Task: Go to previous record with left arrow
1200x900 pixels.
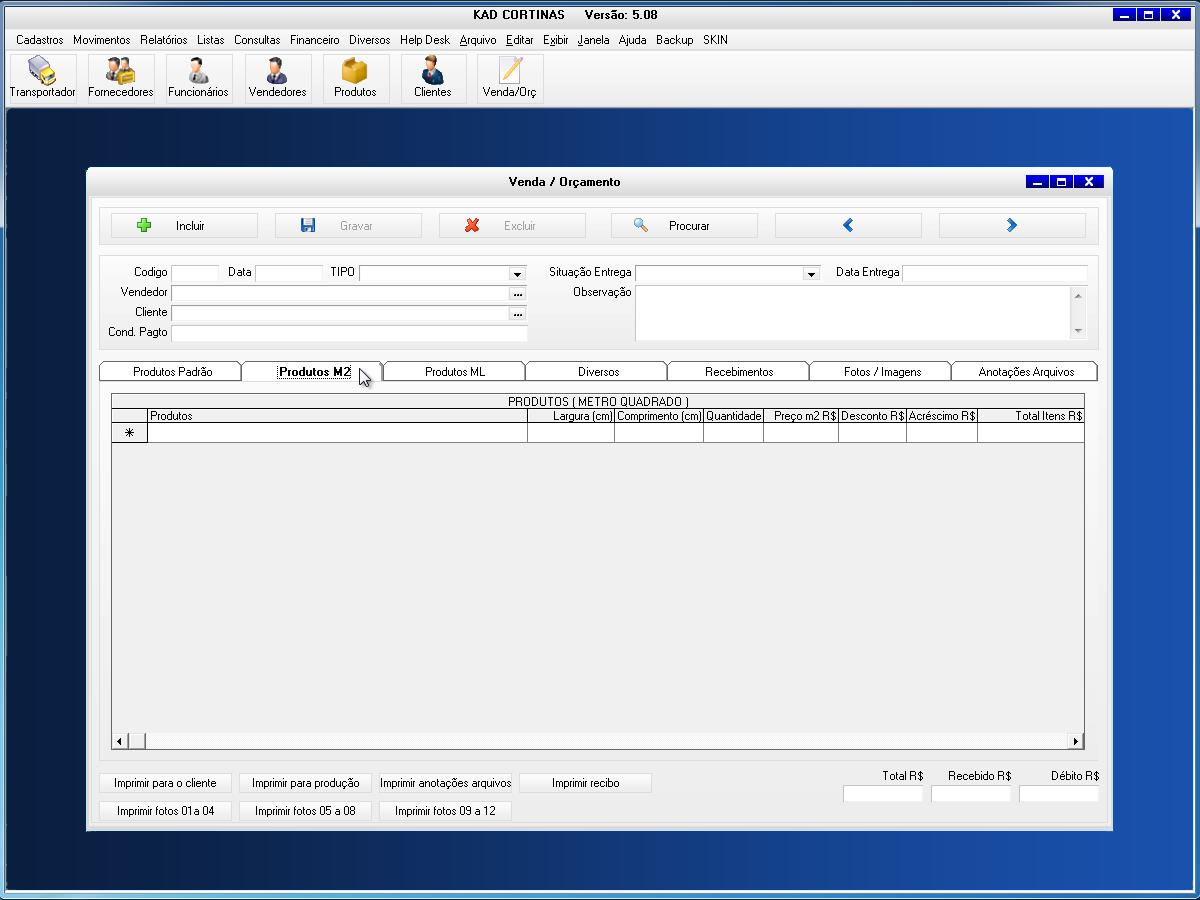Action: click(x=848, y=226)
